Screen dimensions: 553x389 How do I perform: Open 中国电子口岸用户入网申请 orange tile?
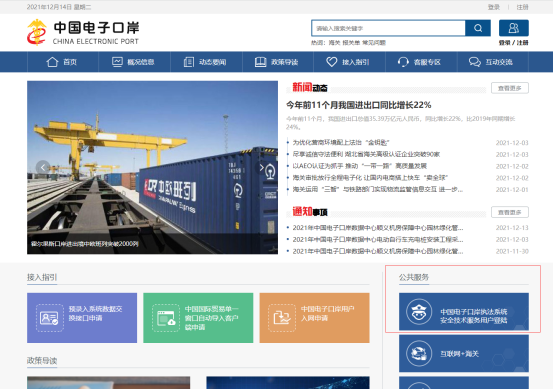point(315,318)
